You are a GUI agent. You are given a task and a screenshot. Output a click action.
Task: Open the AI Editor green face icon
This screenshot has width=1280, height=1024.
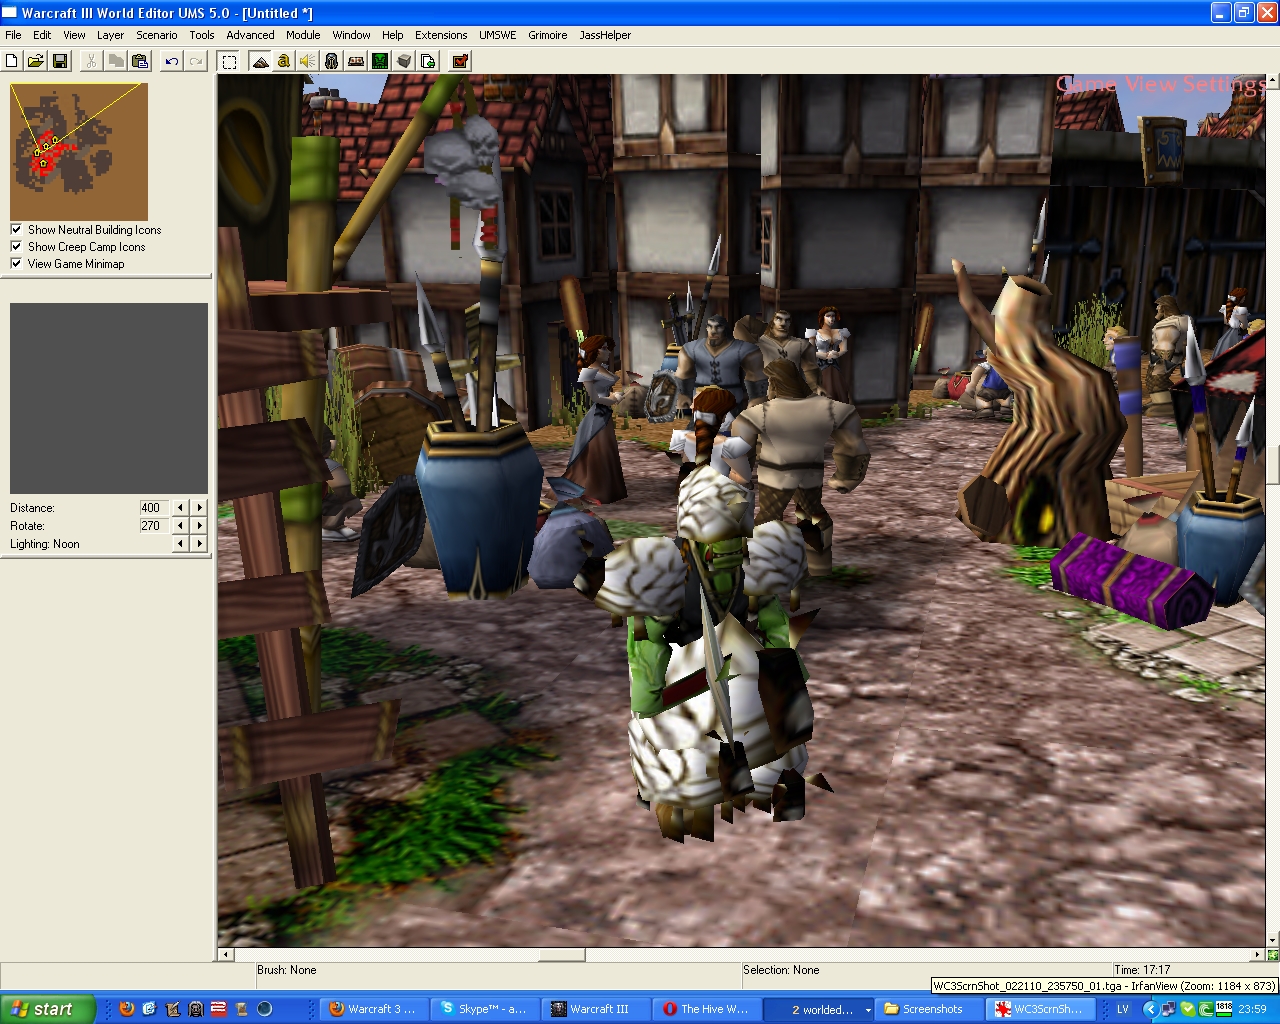tap(380, 61)
